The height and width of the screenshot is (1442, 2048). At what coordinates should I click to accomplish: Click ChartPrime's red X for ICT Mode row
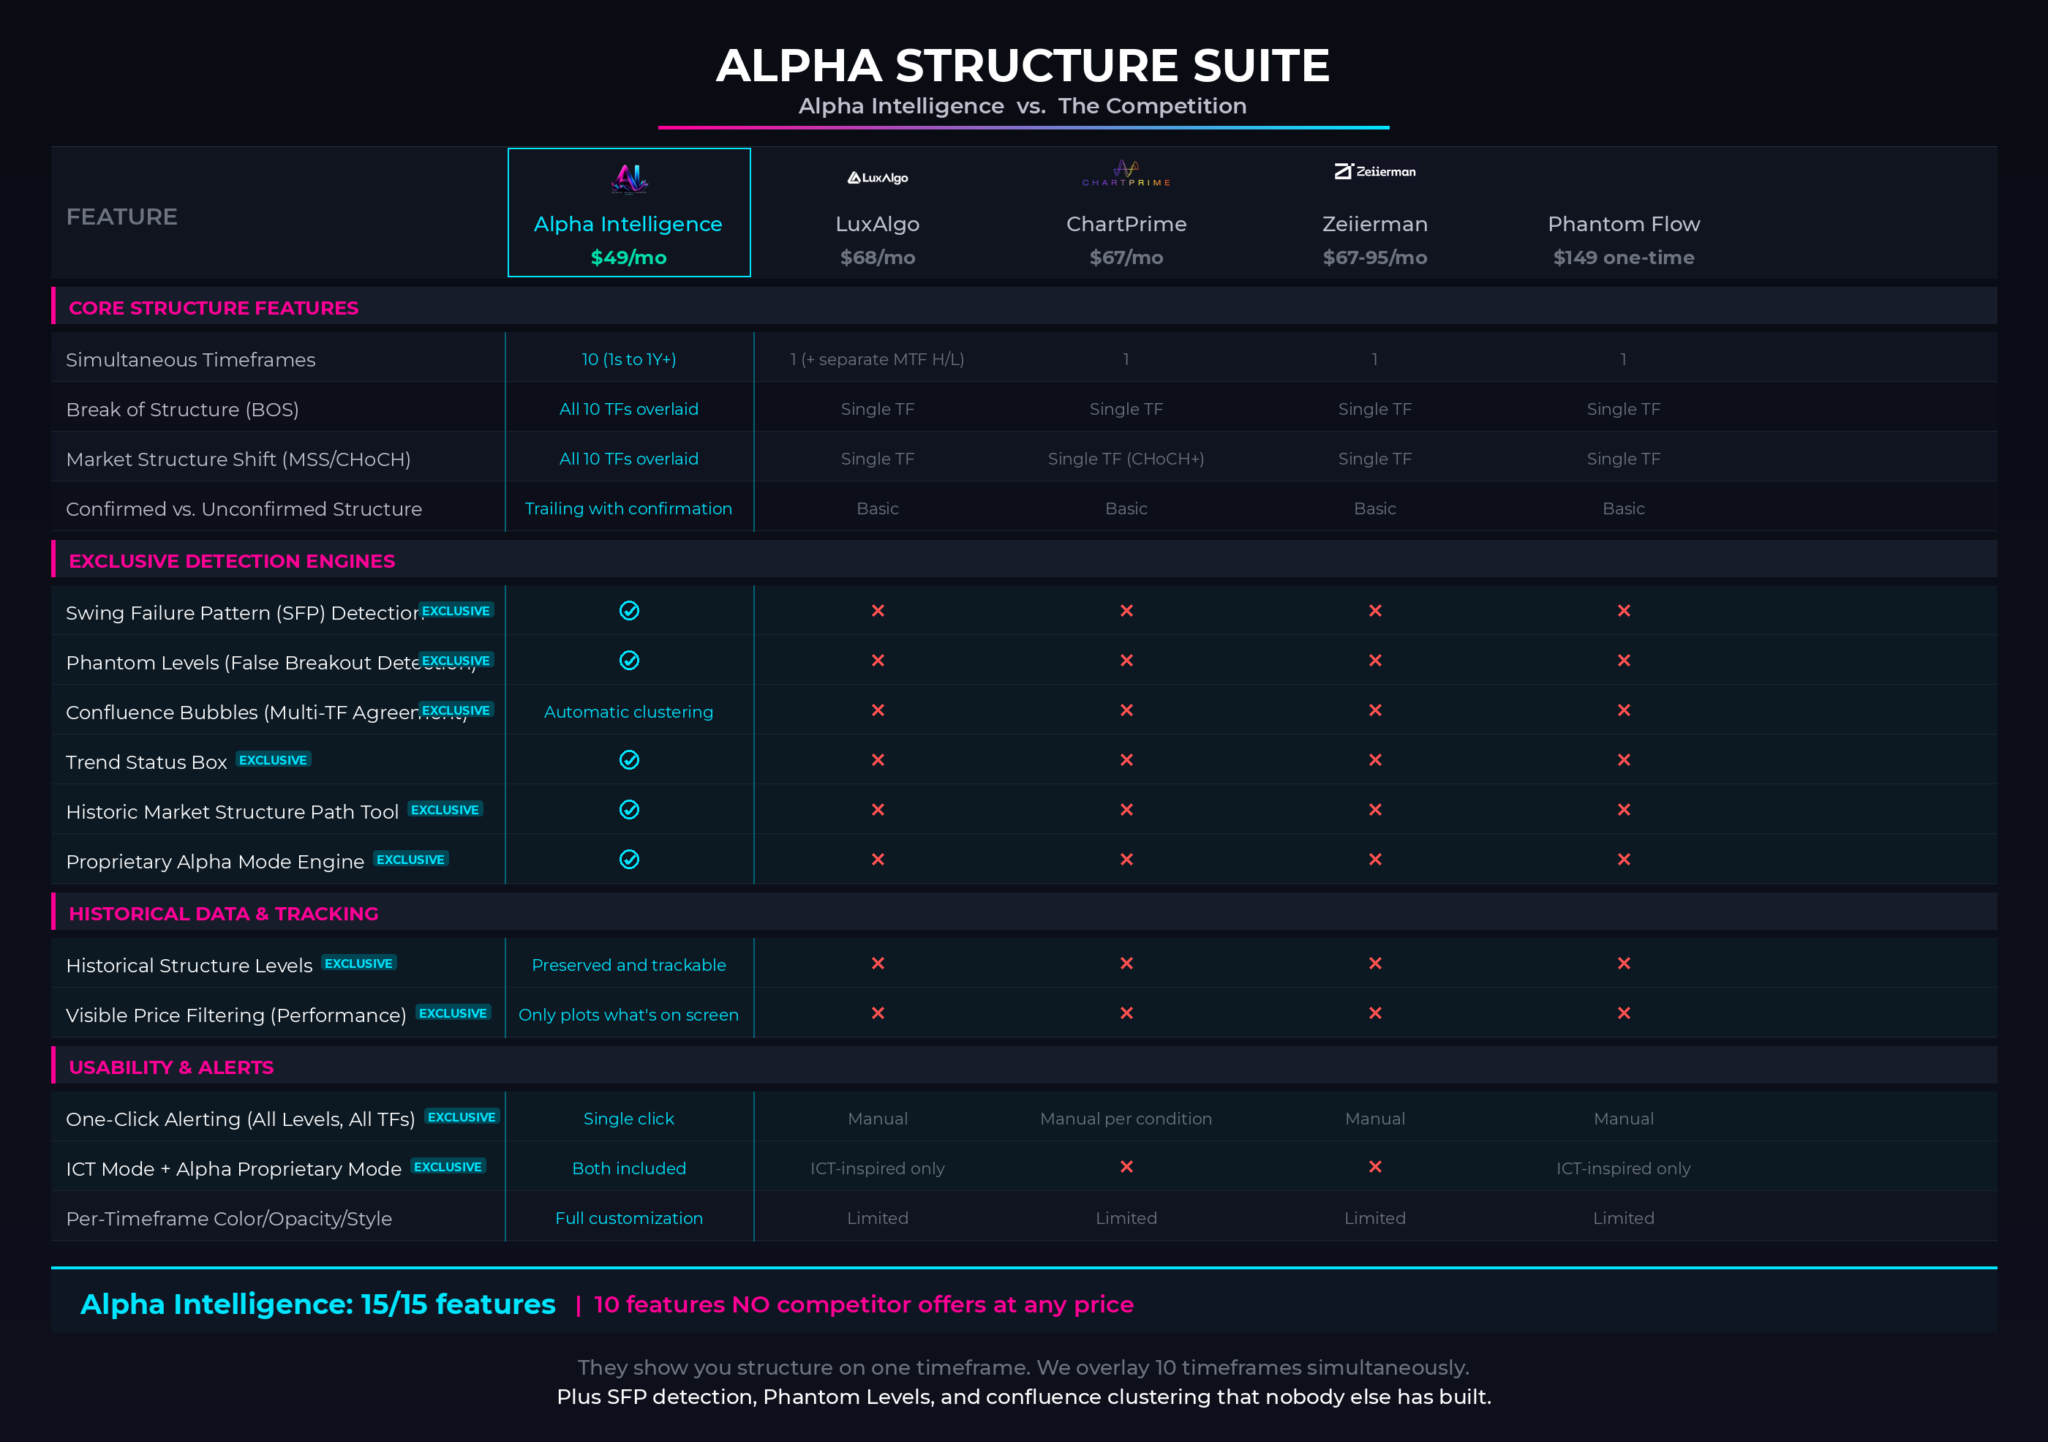tap(1126, 1167)
